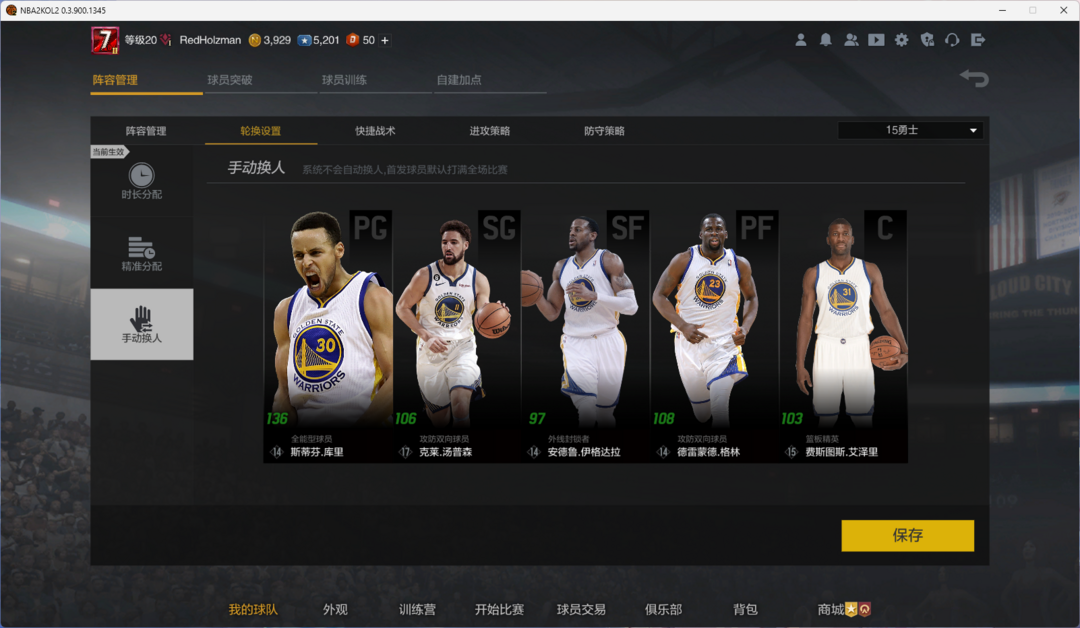Select the PG card 斯蒂芬.库里
The width and height of the screenshot is (1080, 628).
(328, 336)
